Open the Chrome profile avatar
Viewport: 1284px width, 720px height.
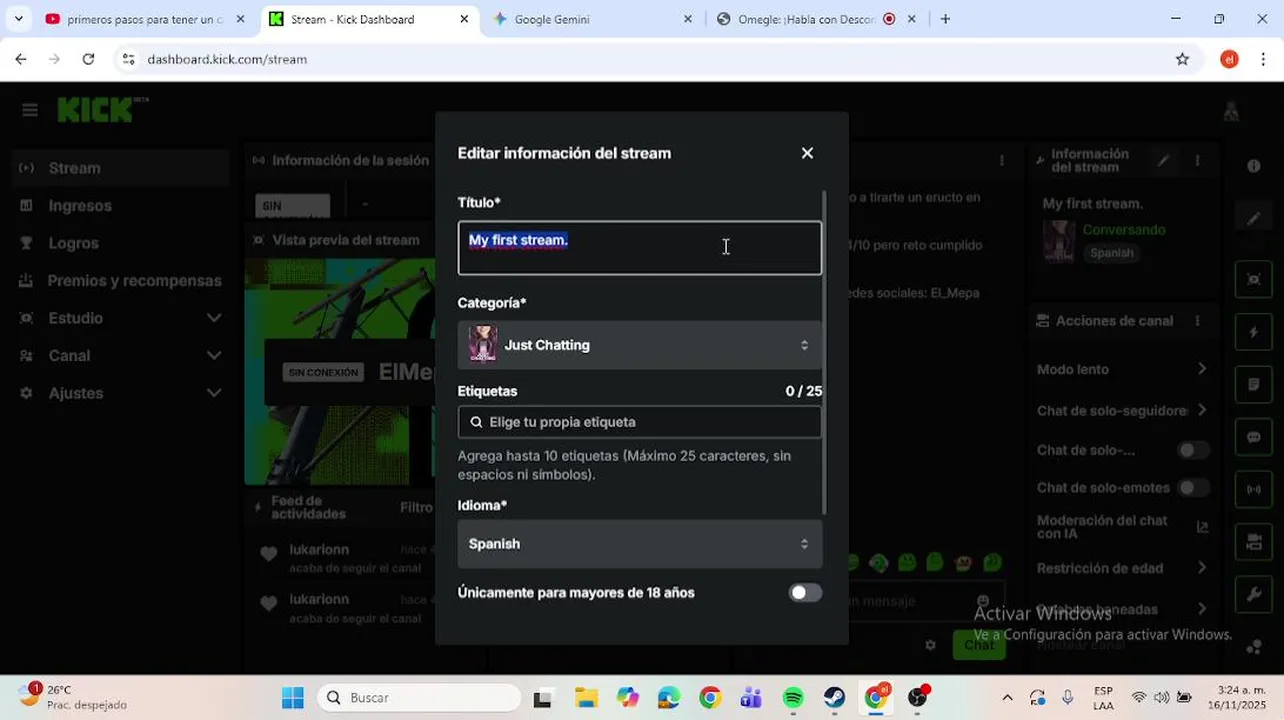tap(1229, 59)
